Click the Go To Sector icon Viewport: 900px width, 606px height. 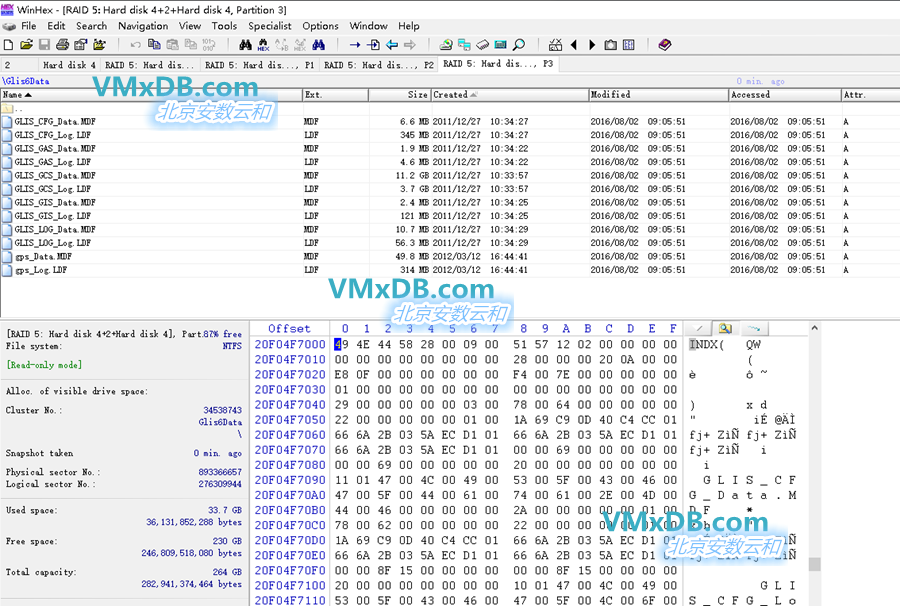(x=373, y=45)
